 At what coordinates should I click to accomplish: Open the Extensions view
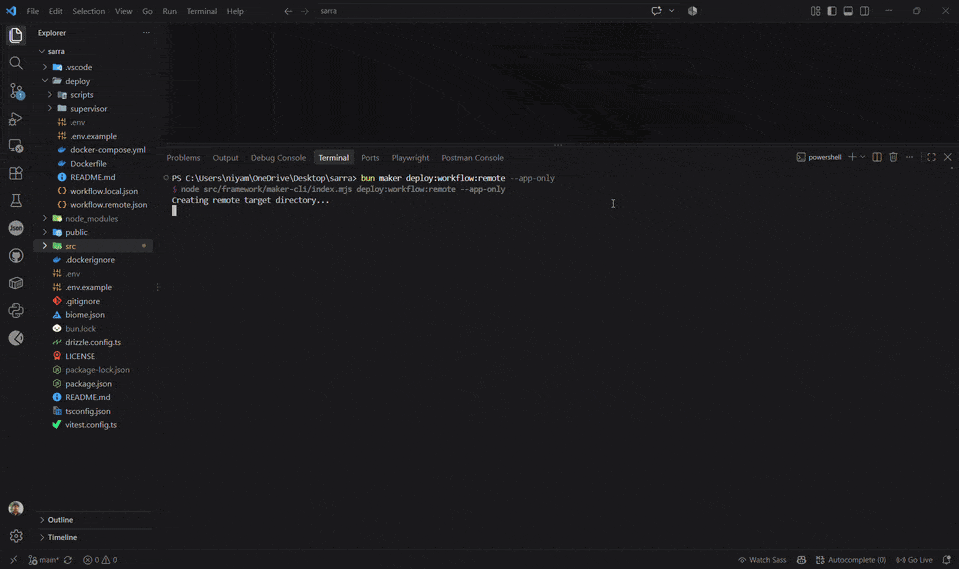pyautogui.click(x=16, y=174)
